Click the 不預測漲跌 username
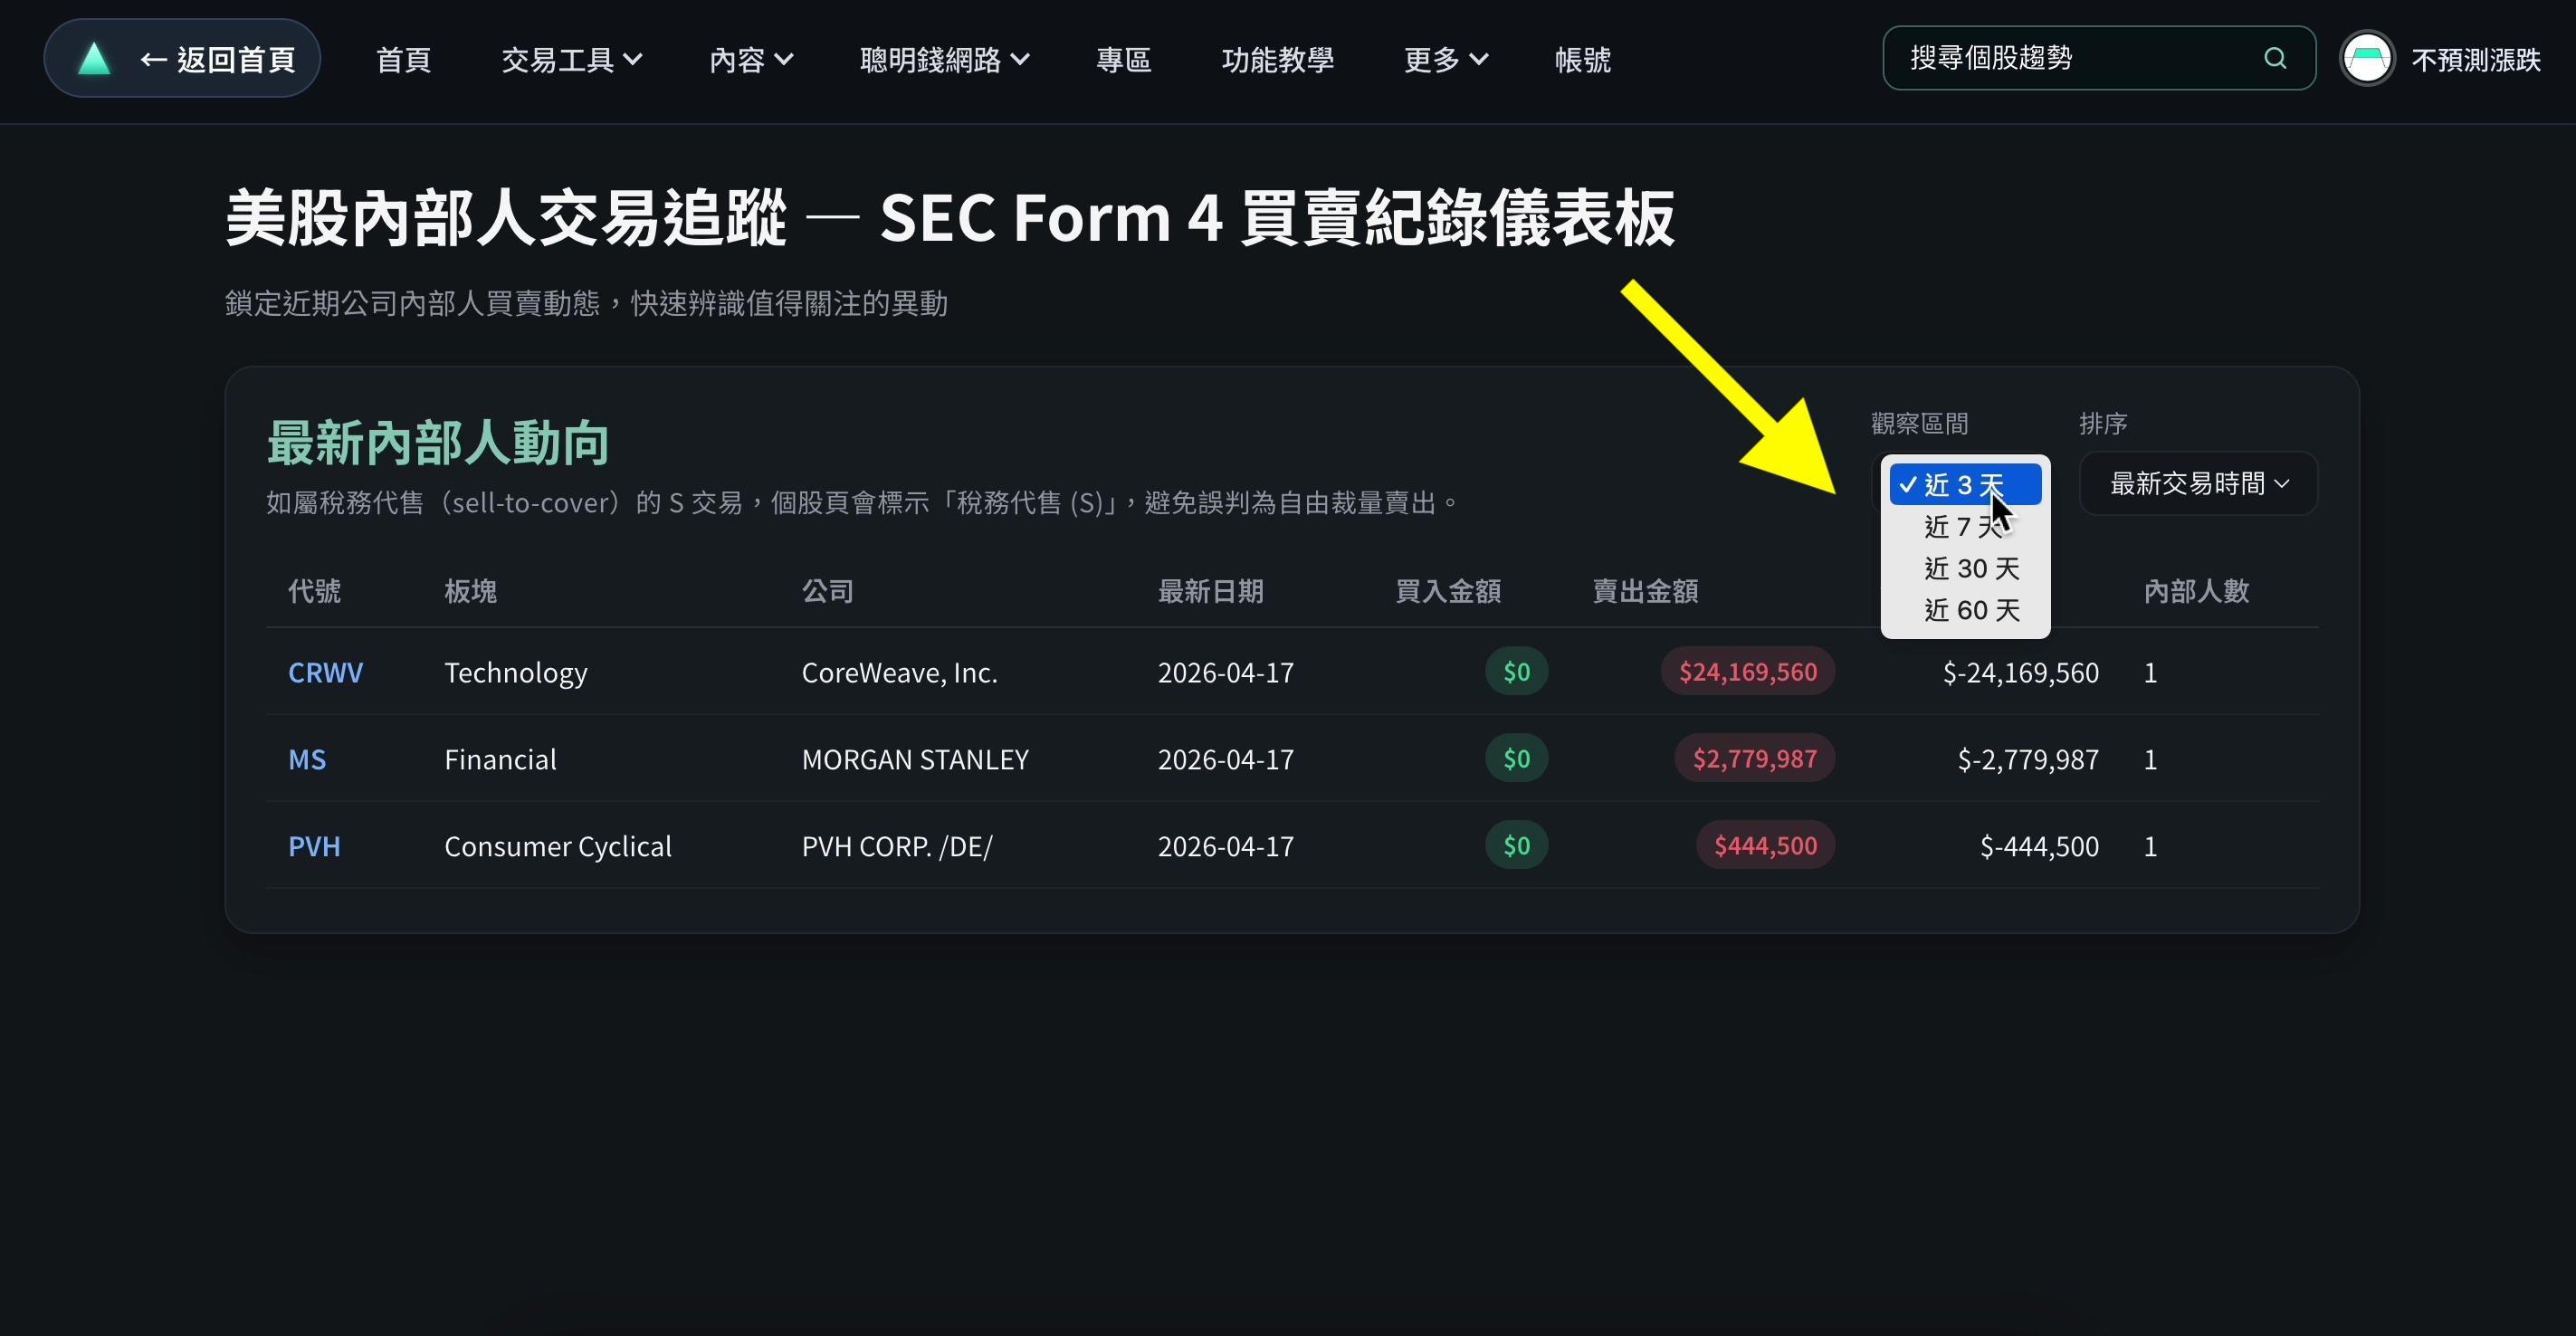Image resolution: width=2576 pixels, height=1336 pixels. (x=2476, y=60)
